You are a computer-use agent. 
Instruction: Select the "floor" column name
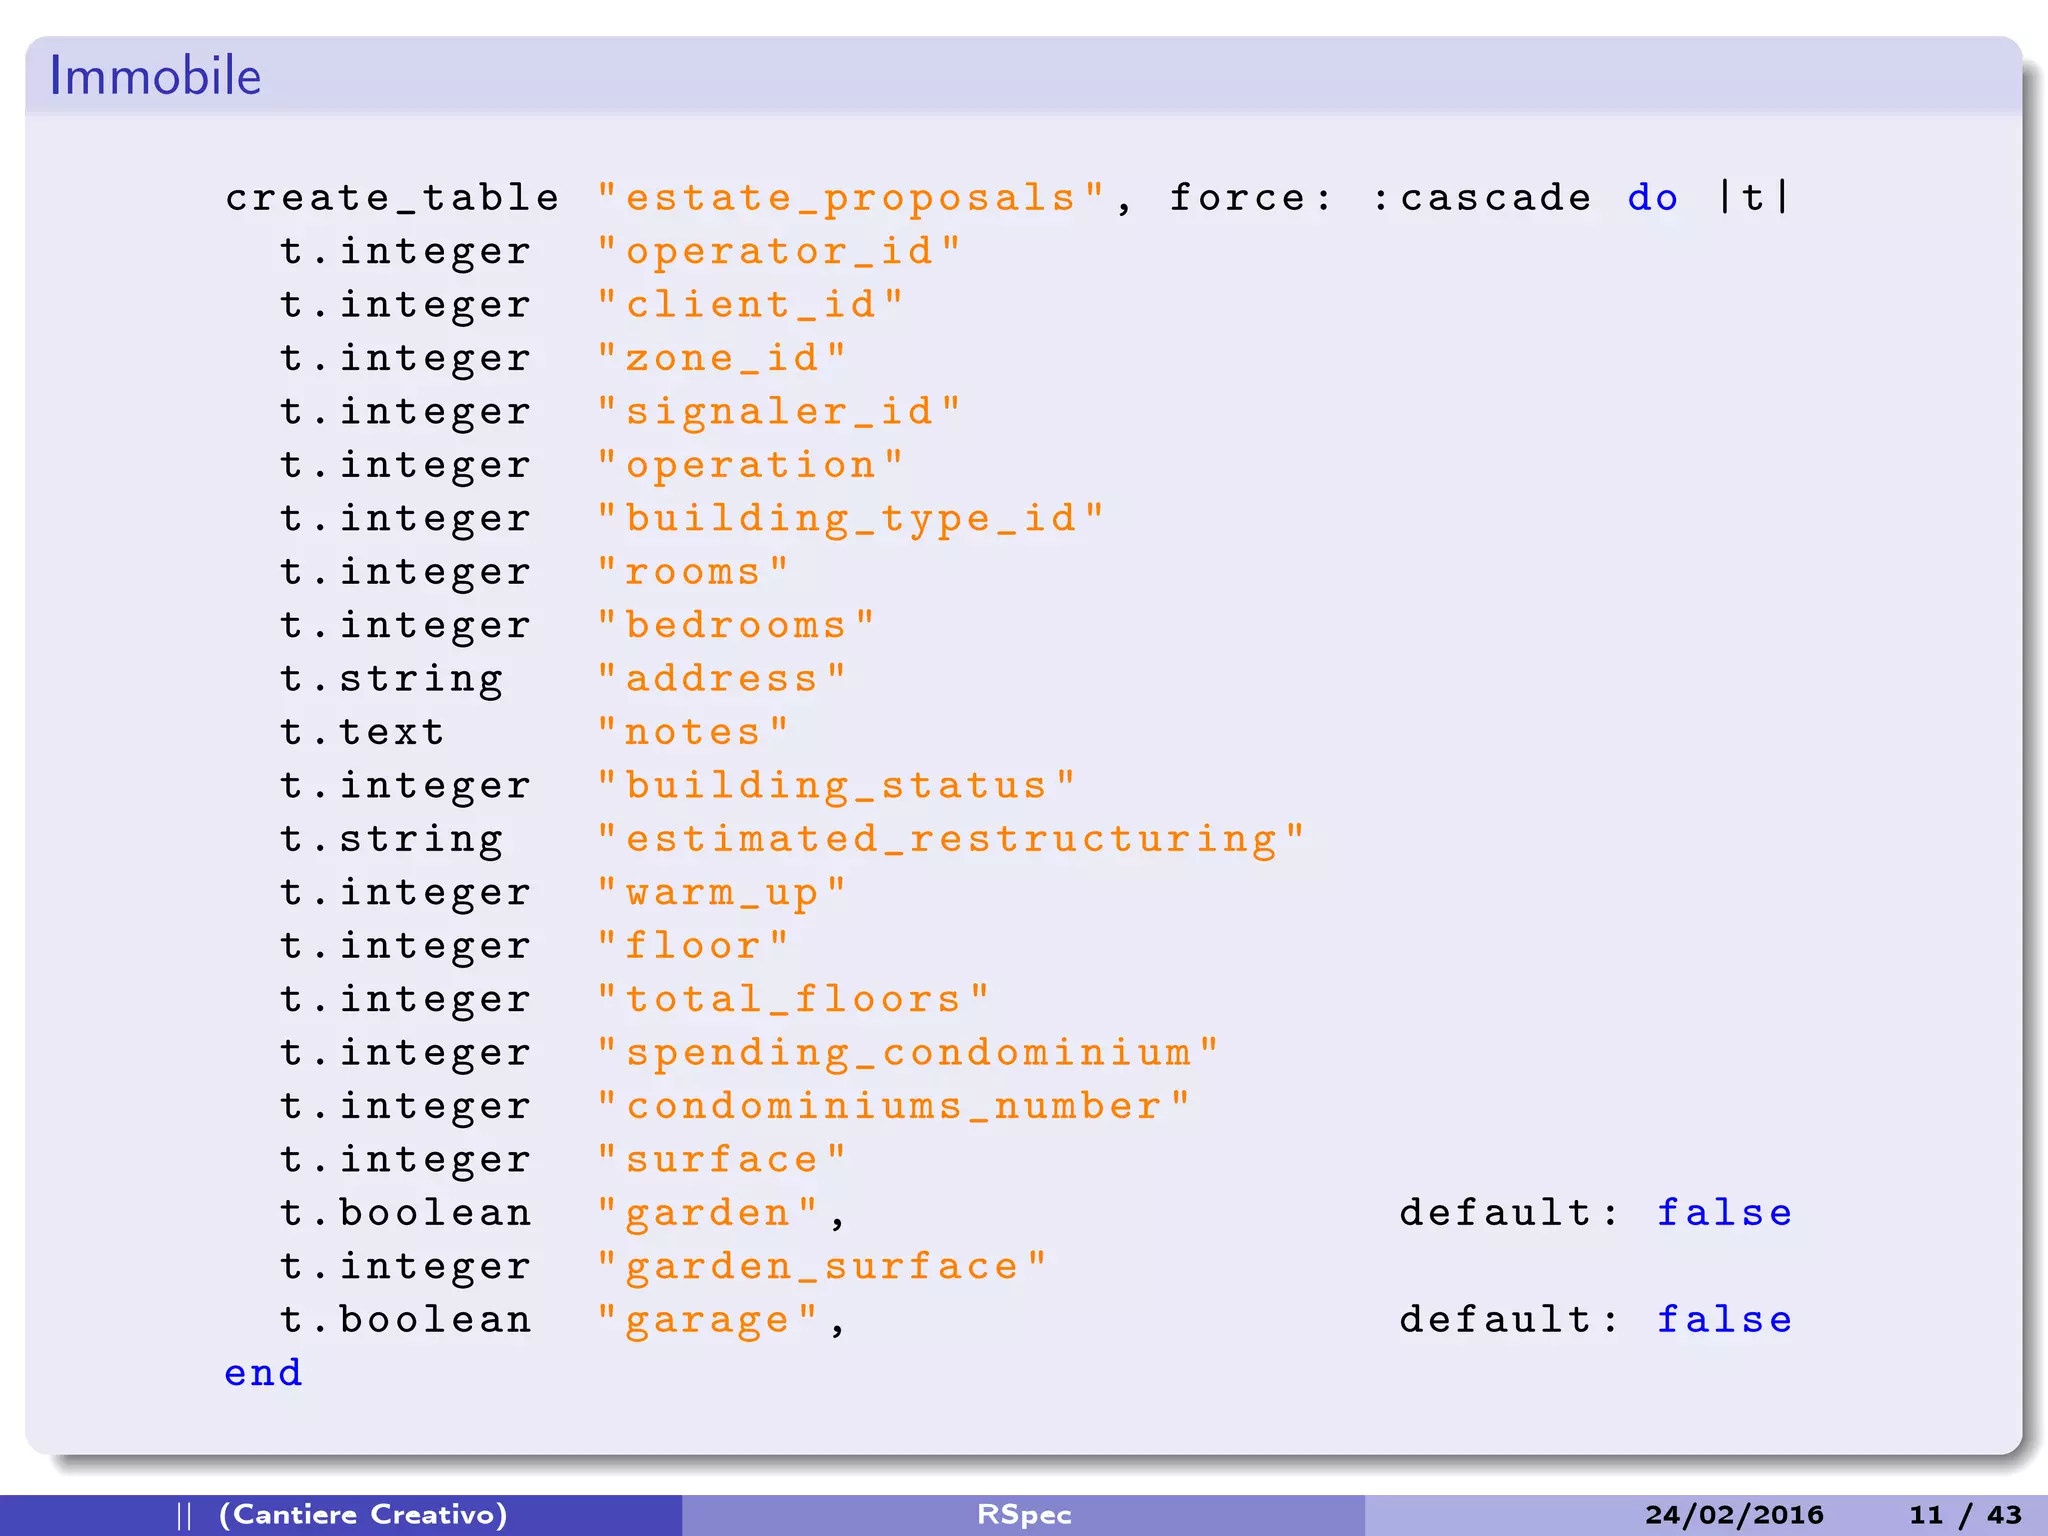pyautogui.click(x=693, y=946)
